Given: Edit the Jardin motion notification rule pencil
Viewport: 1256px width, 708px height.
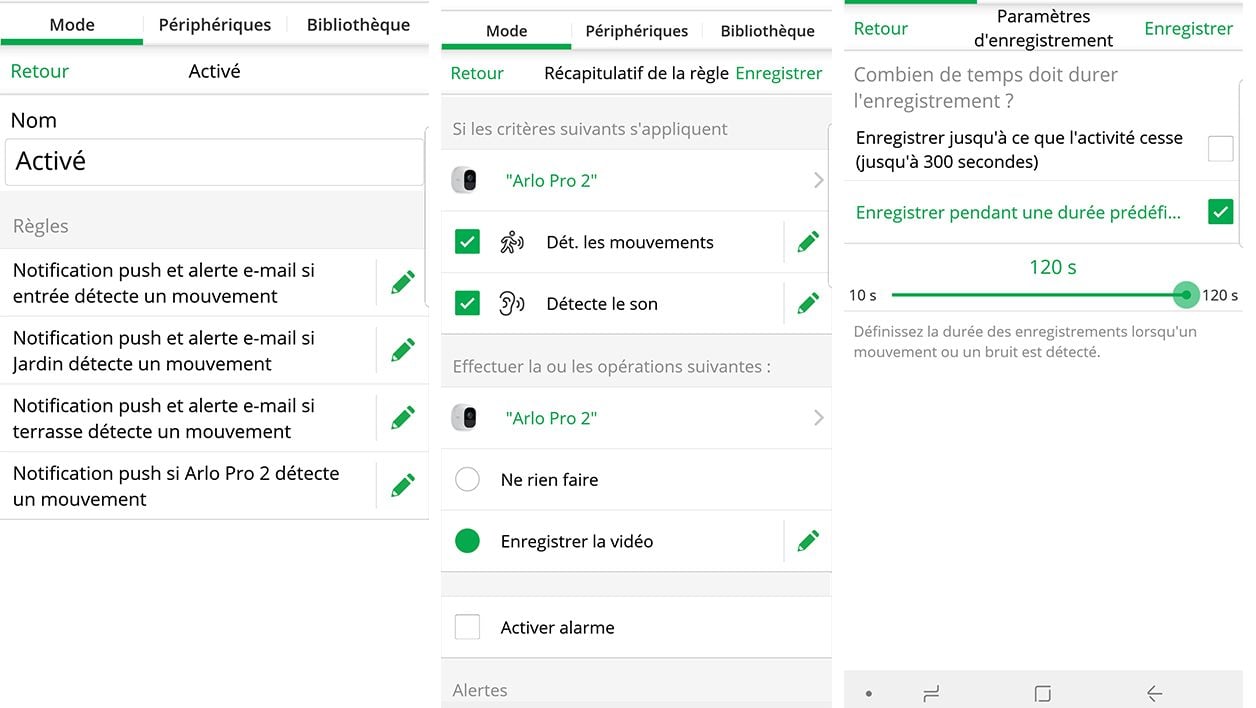Looking at the screenshot, I should tap(403, 350).
